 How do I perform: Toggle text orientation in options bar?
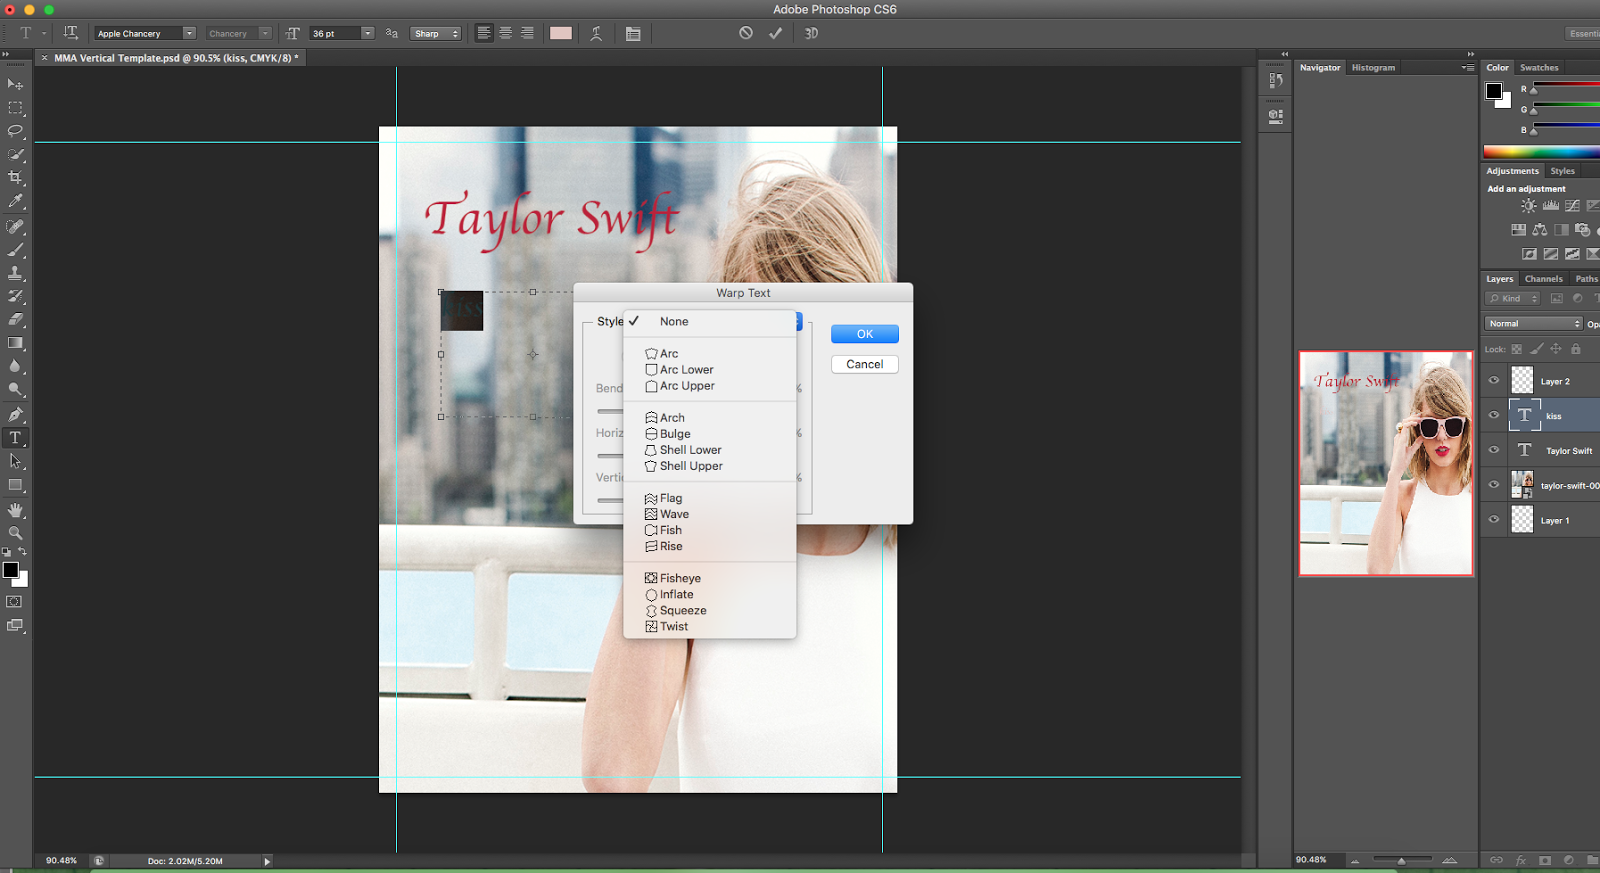pyautogui.click(x=71, y=33)
